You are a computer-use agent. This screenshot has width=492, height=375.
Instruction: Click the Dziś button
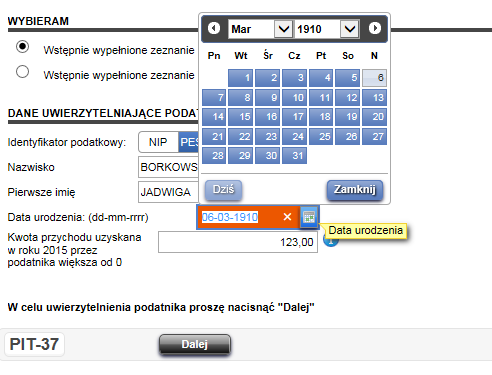(223, 190)
